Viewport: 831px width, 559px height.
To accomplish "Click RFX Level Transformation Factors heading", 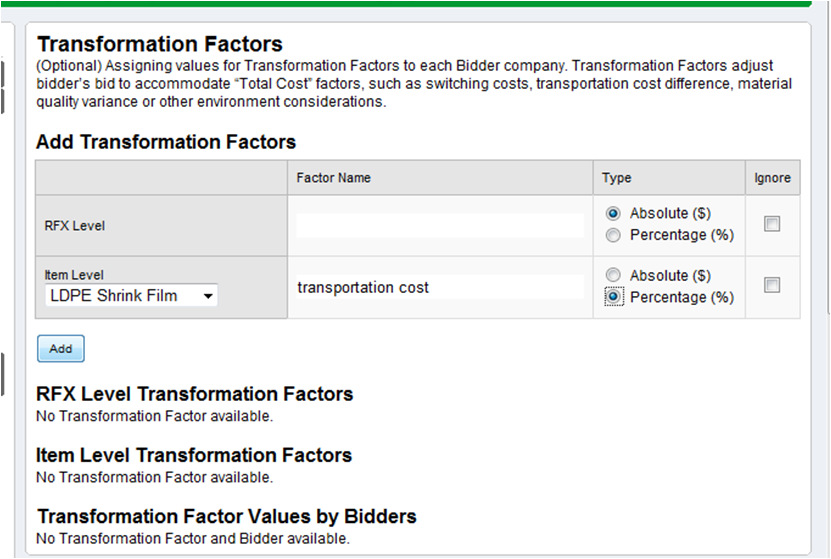I will pyautogui.click(x=194, y=394).
